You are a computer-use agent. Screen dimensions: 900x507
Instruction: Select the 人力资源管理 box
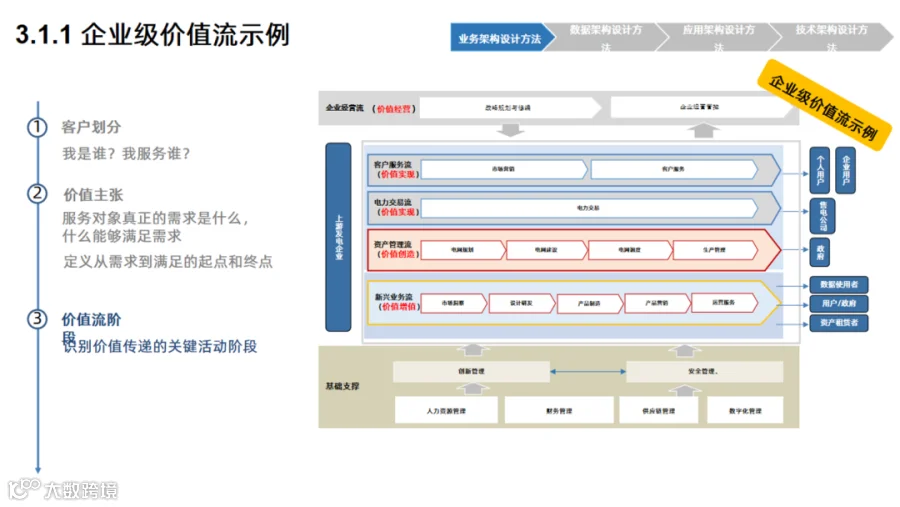447,411
